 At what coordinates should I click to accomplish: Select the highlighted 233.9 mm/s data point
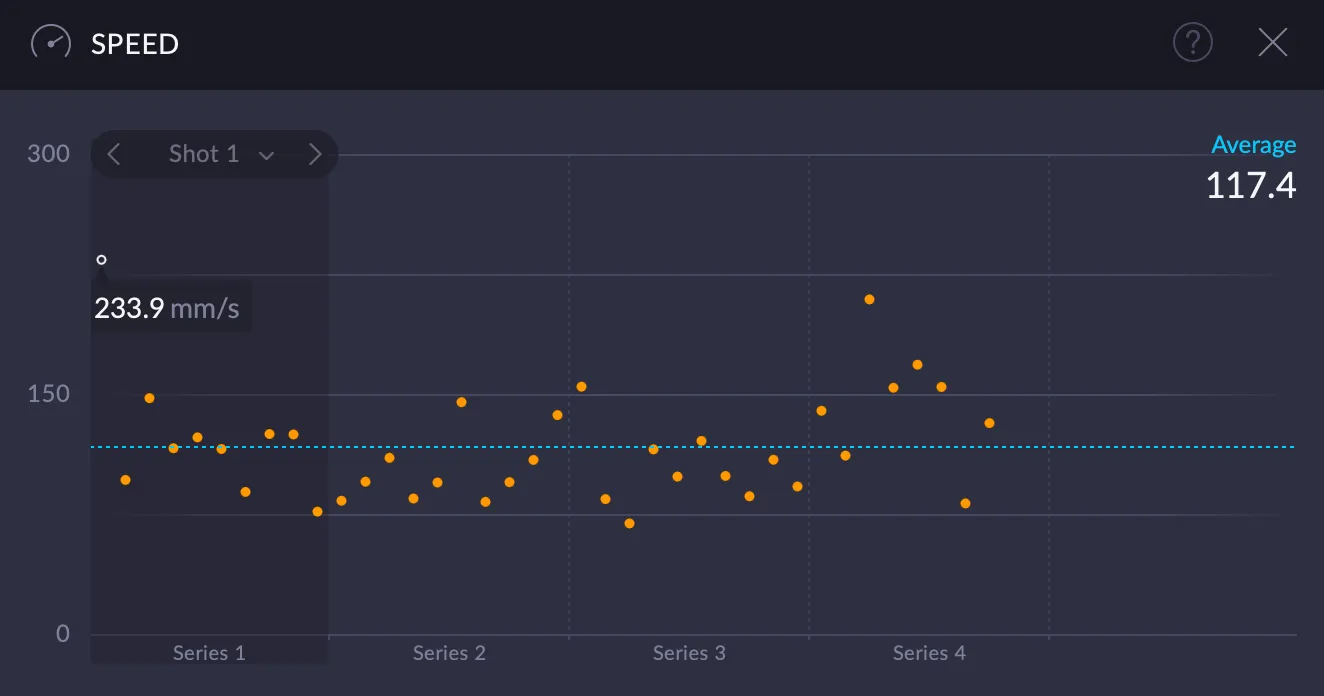click(101, 259)
